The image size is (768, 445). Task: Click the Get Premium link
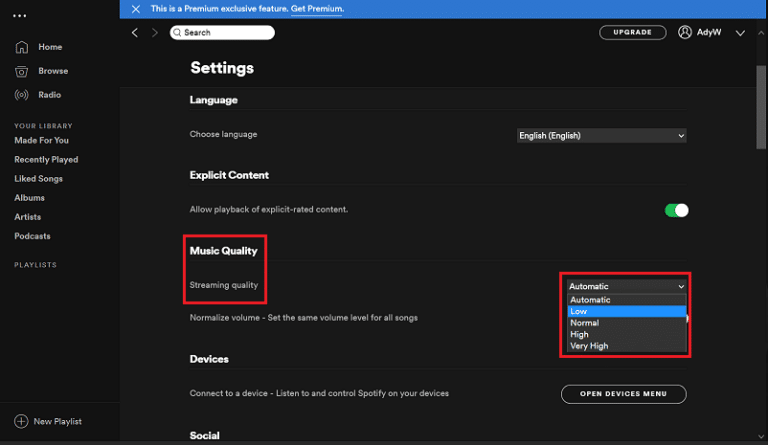click(317, 9)
